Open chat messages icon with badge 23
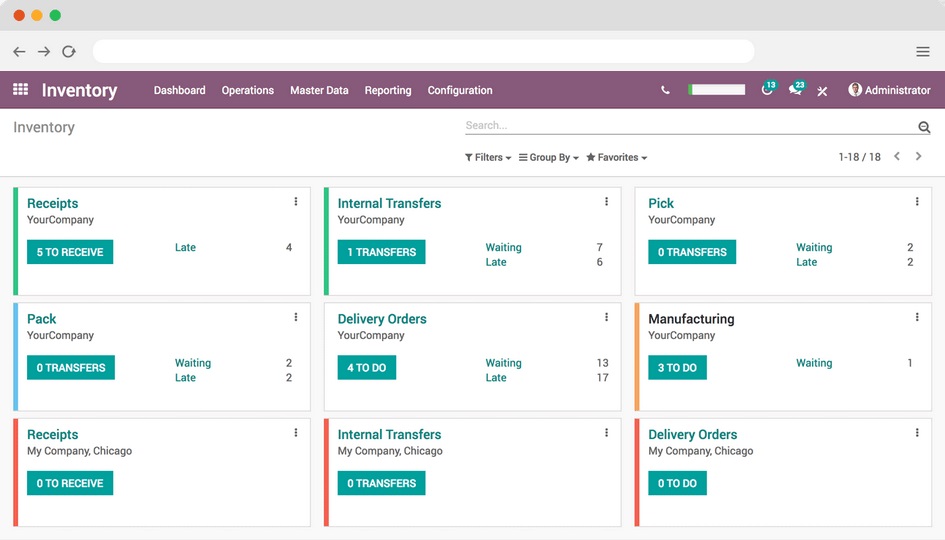This screenshot has width=945, height=540. (x=795, y=90)
